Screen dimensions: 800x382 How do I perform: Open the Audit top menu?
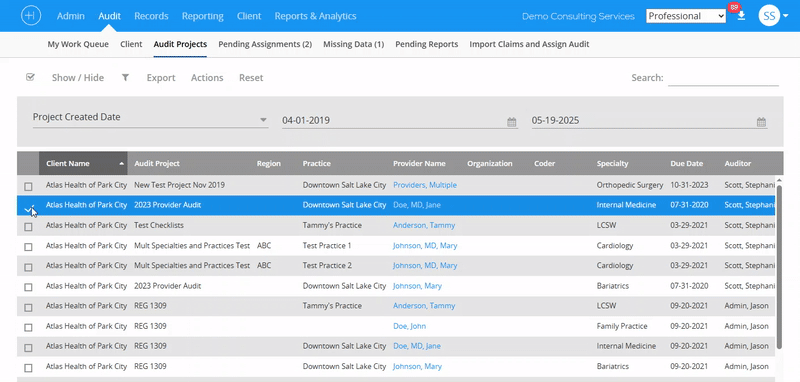110,16
